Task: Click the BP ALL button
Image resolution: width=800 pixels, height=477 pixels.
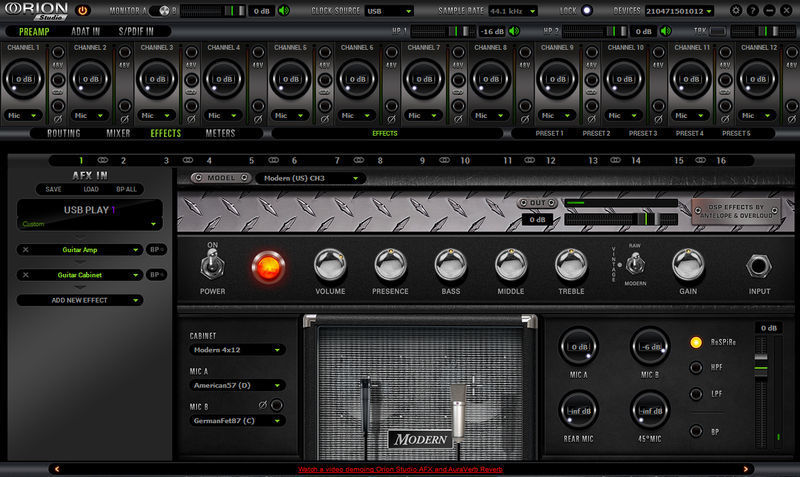Action: pyautogui.click(x=127, y=189)
